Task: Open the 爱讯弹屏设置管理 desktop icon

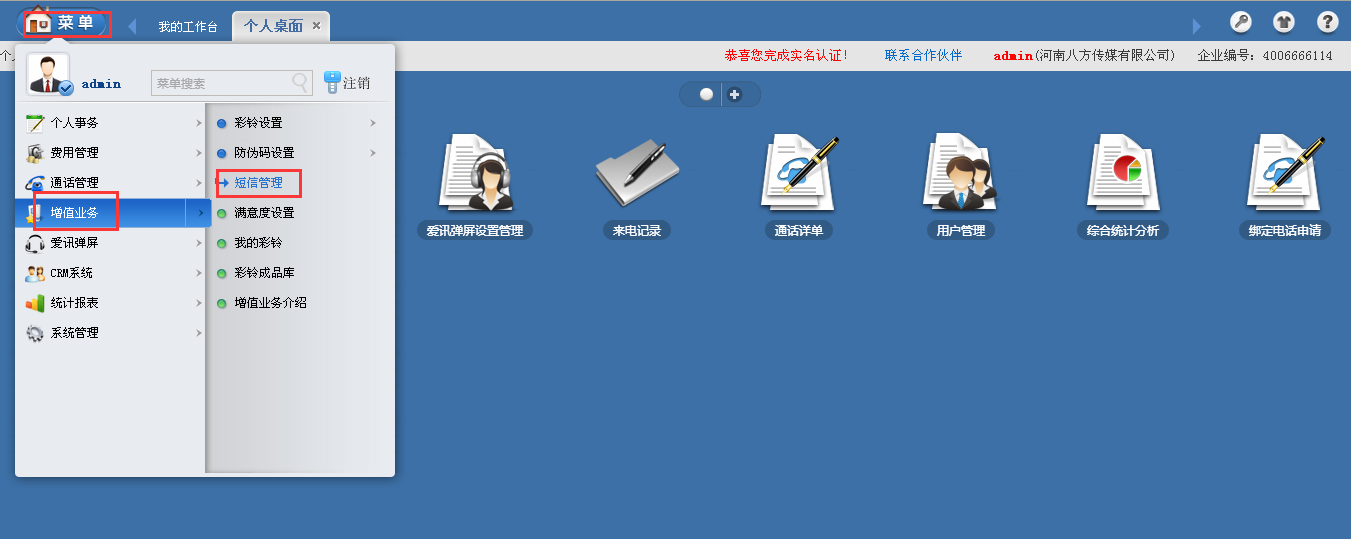Action: 474,176
